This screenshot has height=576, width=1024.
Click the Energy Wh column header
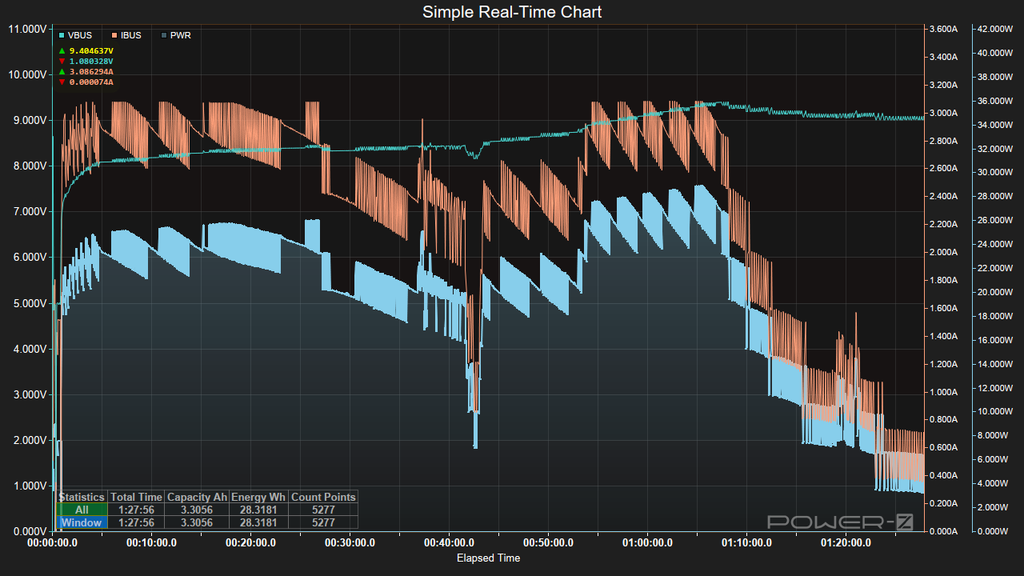tap(258, 497)
